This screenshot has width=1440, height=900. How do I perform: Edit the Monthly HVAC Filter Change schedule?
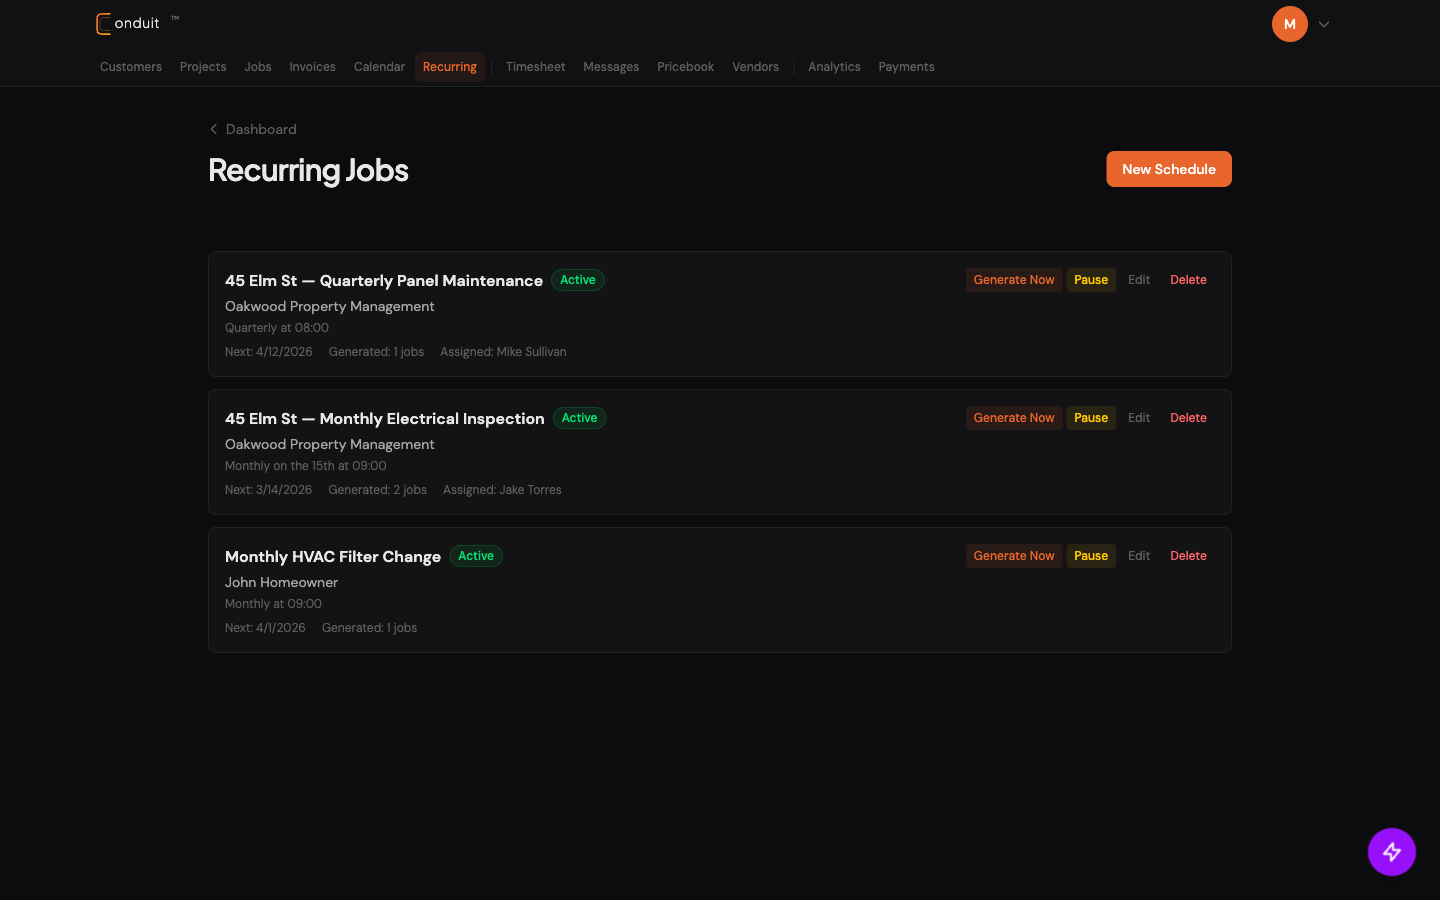pyautogui.click(x=1139, y=556)
